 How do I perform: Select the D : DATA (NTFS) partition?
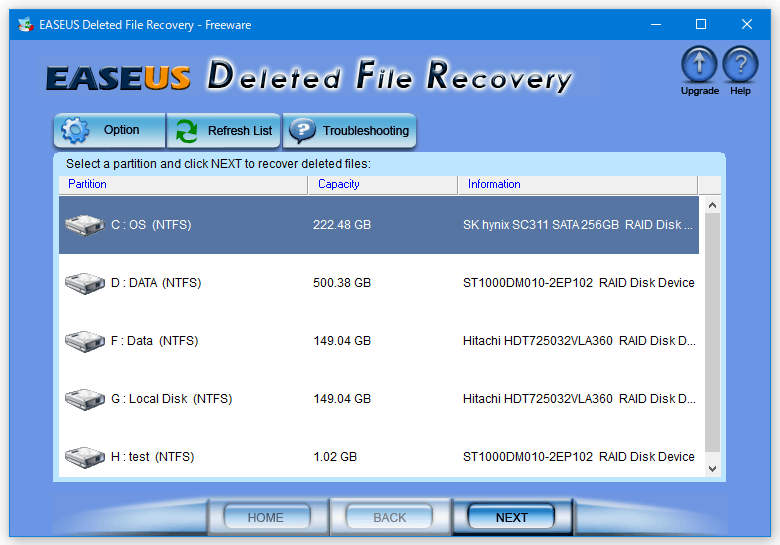[x=379, y=283]
